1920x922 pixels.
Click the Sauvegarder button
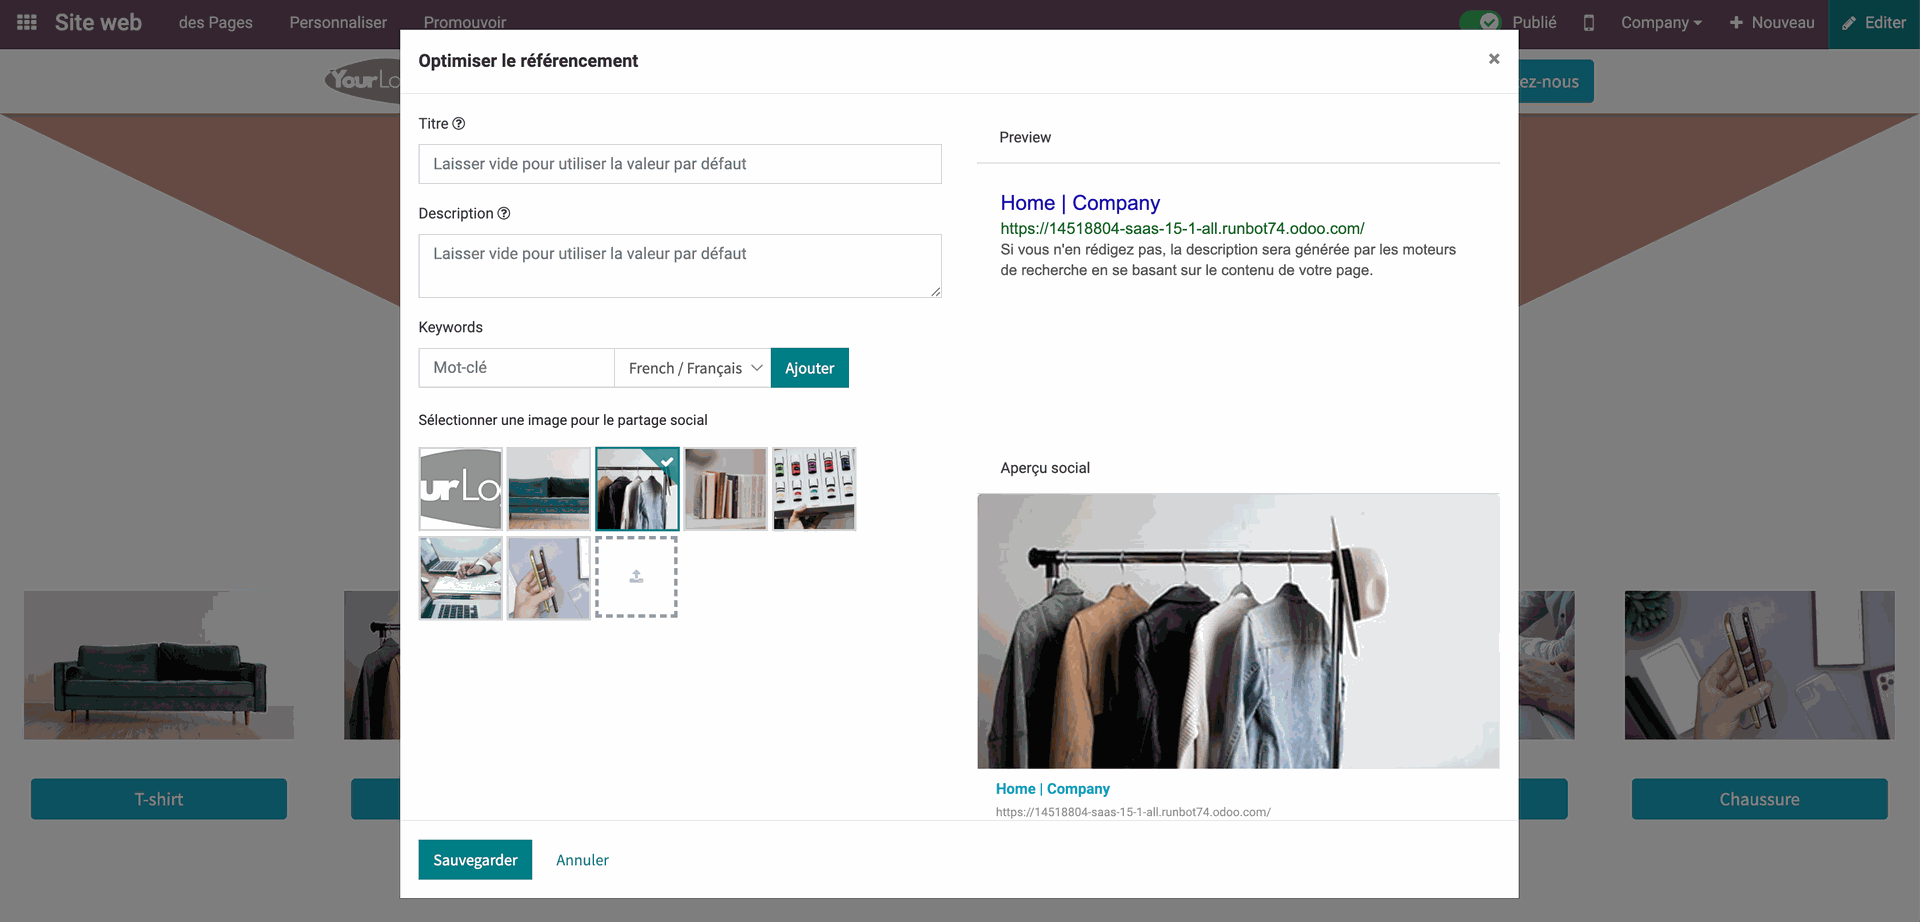(475, 859)
